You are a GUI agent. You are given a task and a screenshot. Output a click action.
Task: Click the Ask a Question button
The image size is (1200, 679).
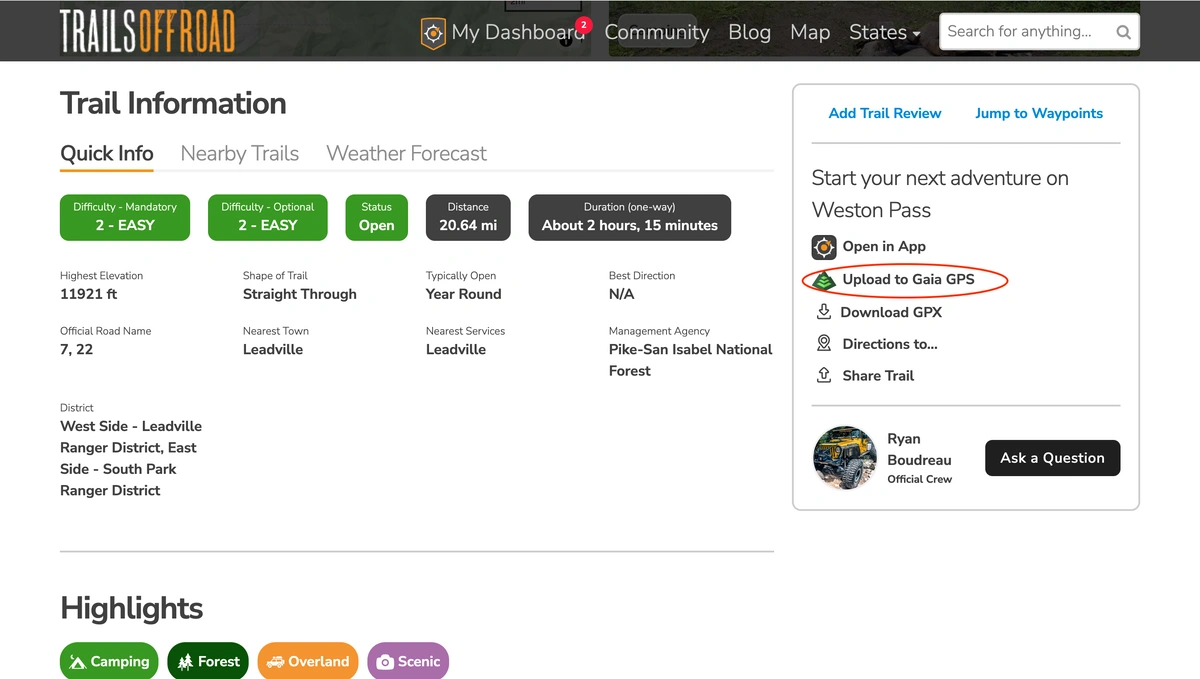tap(1053, 458)
